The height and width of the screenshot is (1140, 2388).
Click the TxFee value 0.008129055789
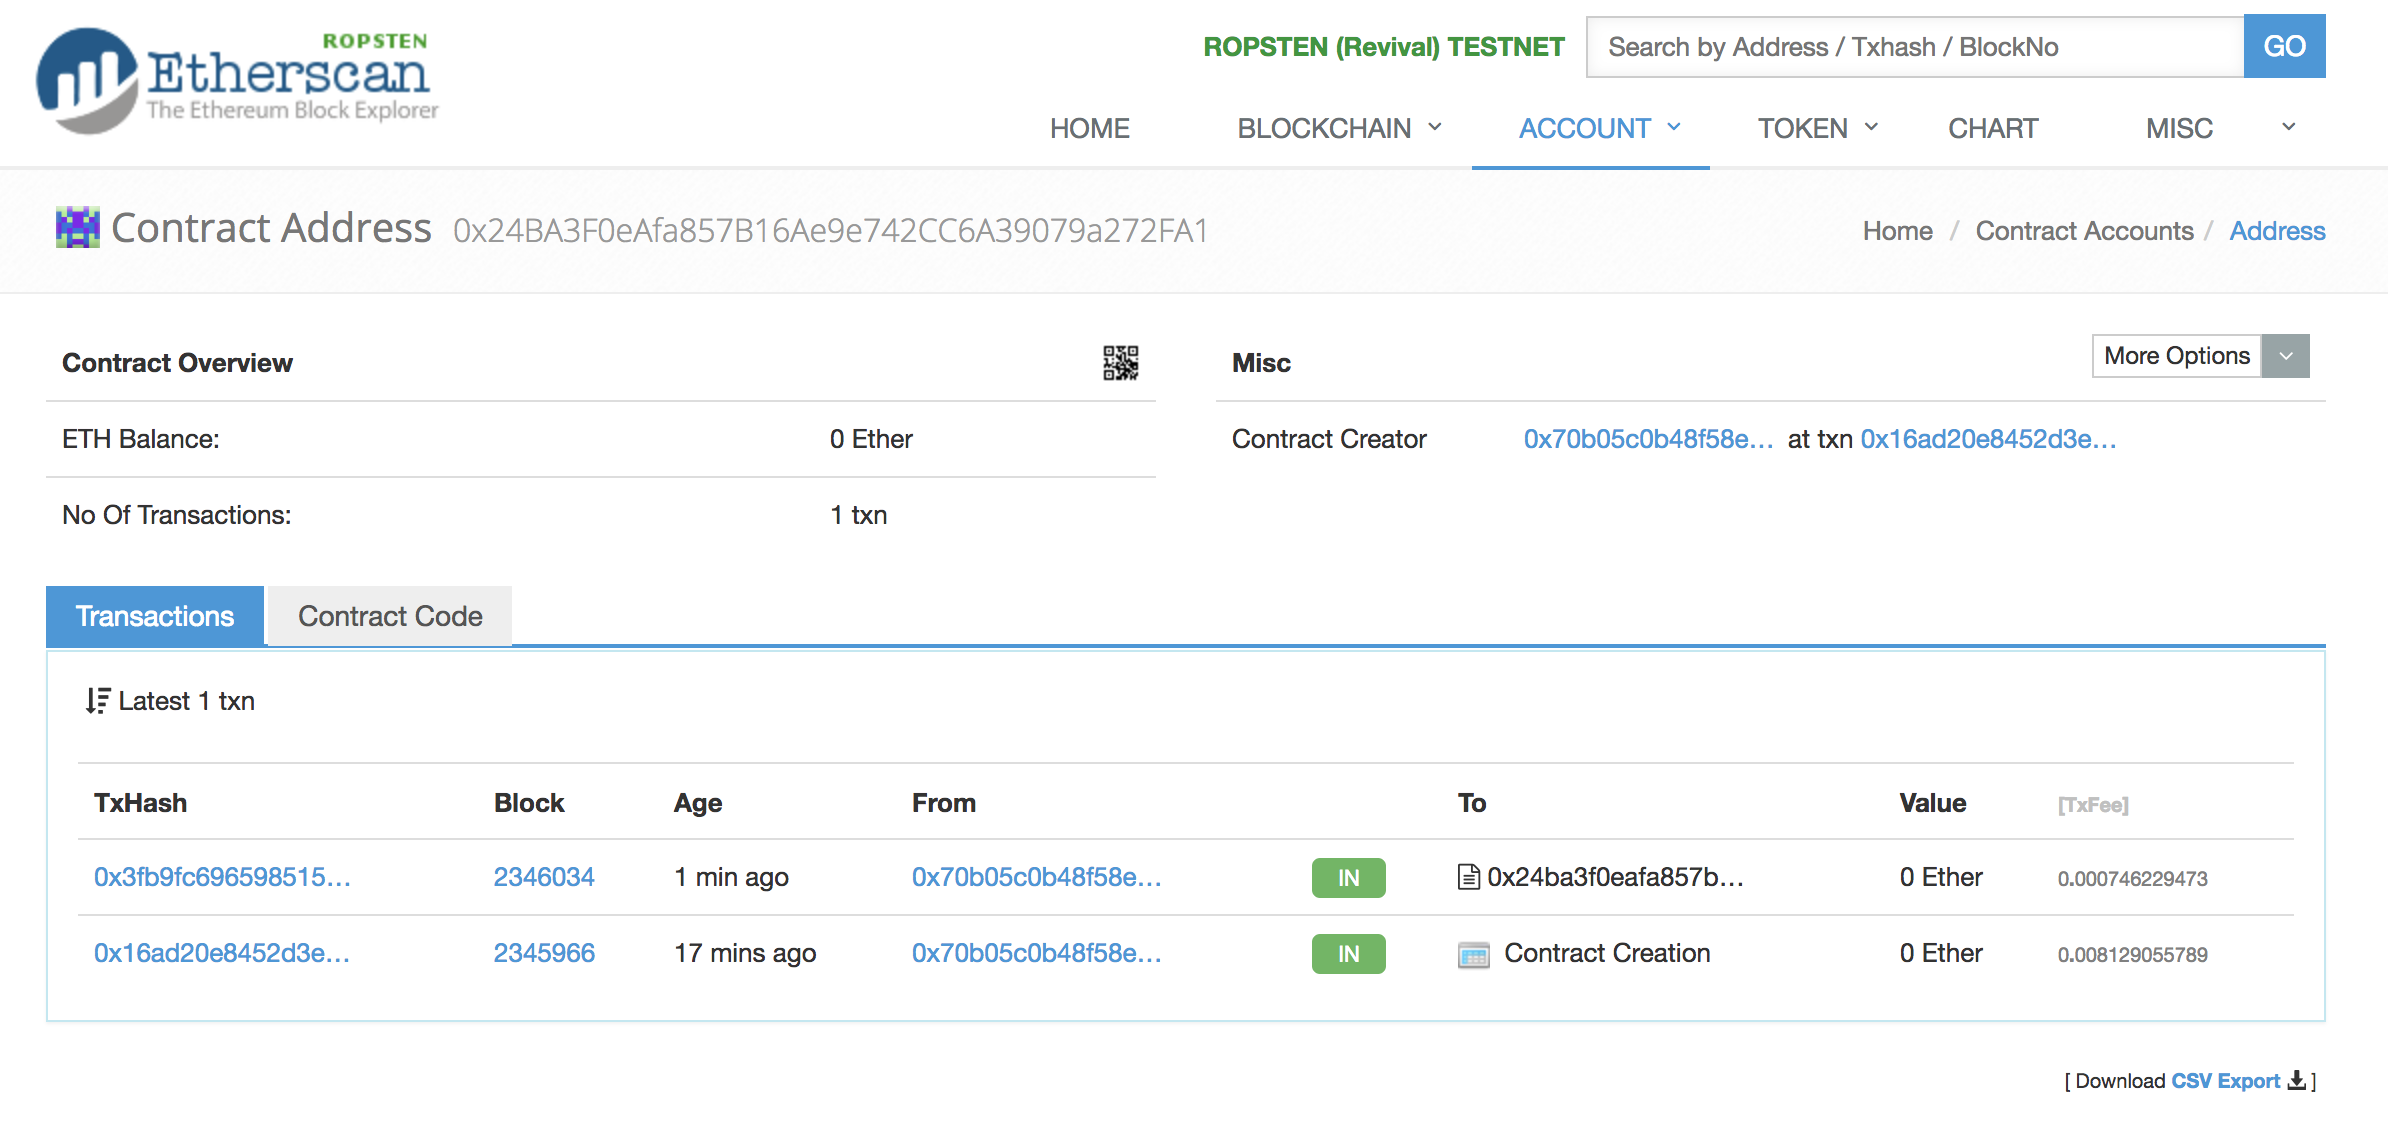pyautogui.click(x=2132, y=955)
